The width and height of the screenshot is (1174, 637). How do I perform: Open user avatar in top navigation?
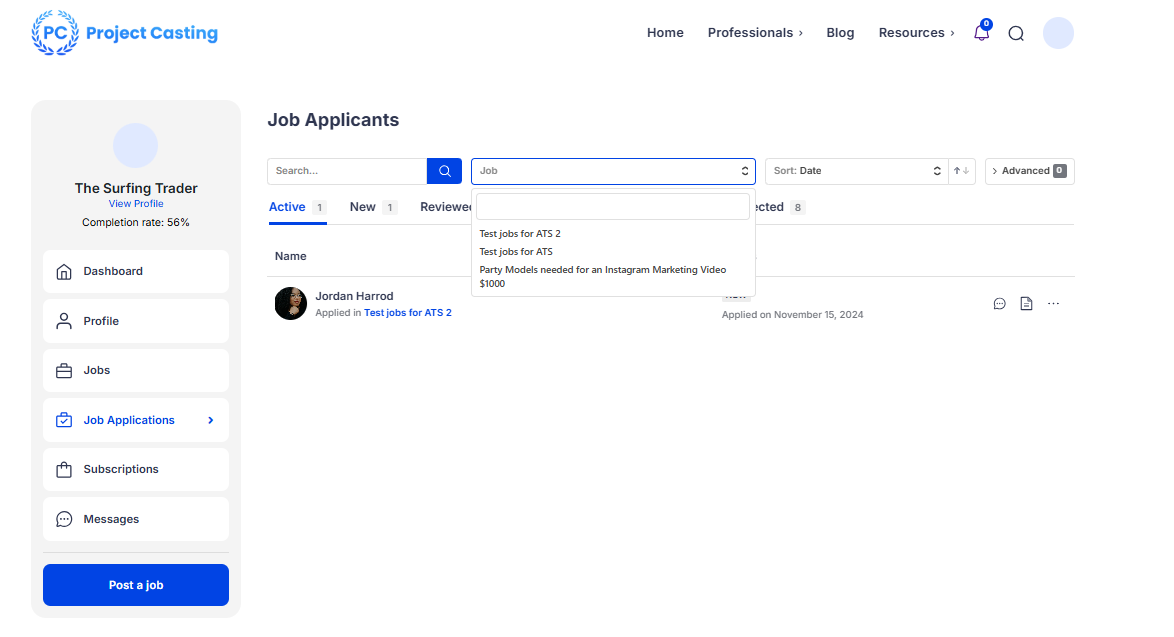coord(1058,33)
